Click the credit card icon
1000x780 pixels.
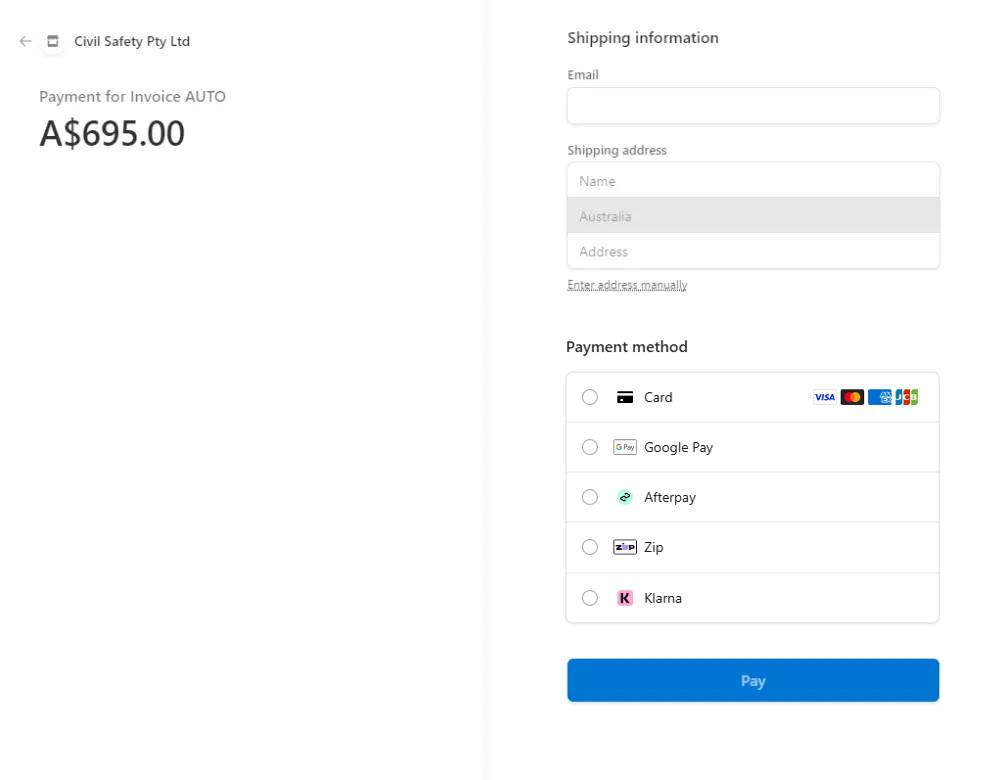625,397
